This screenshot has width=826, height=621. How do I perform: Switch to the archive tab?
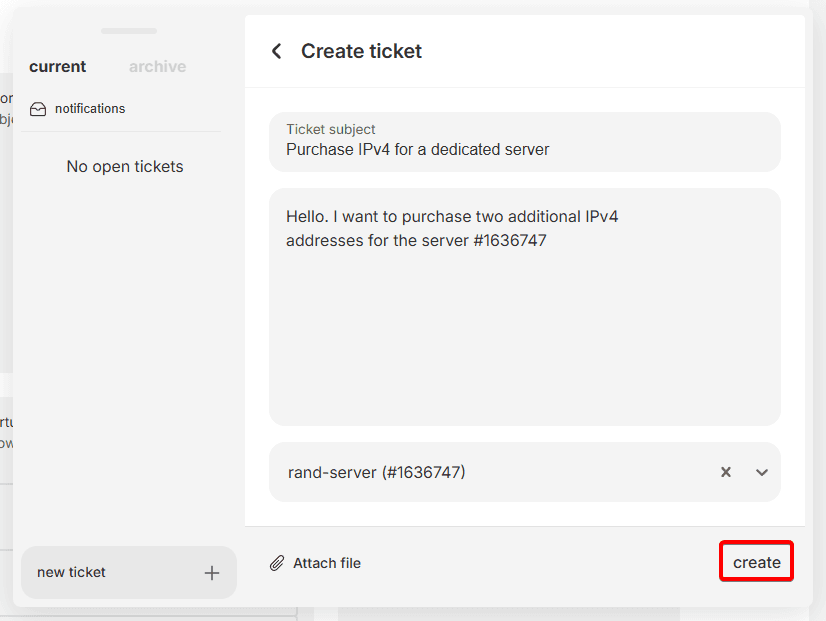click(x=157, y=67)
